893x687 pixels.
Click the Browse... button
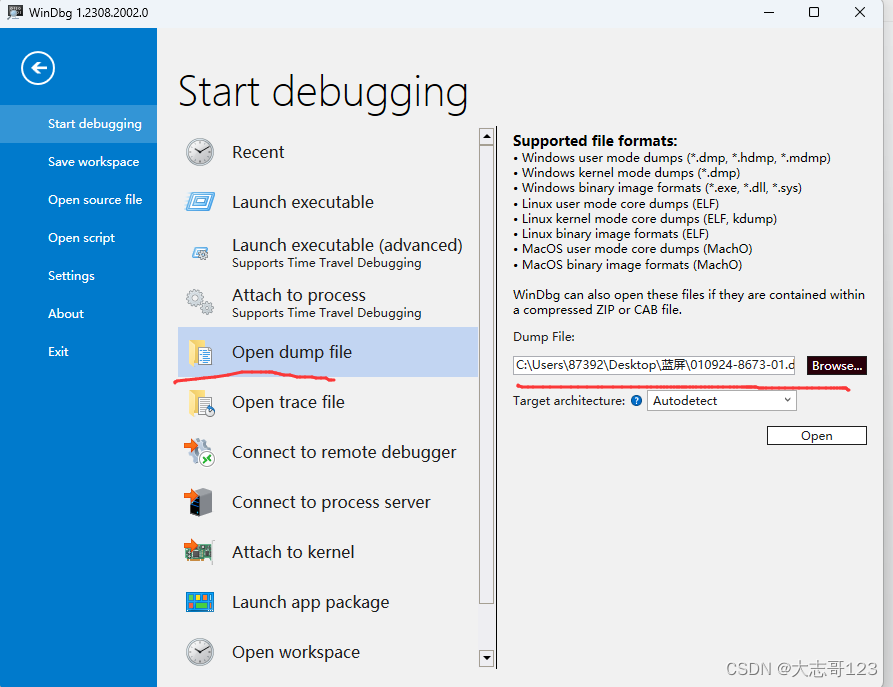point(837,366)
